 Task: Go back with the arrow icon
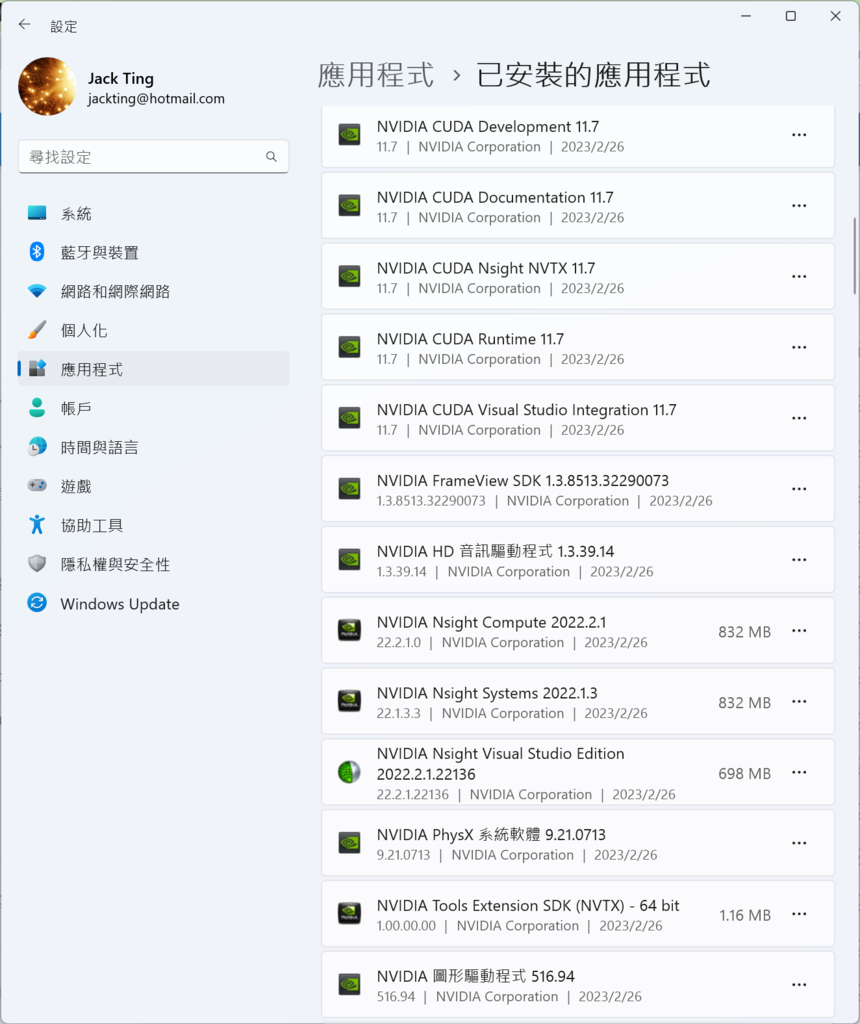pos(25,25)
